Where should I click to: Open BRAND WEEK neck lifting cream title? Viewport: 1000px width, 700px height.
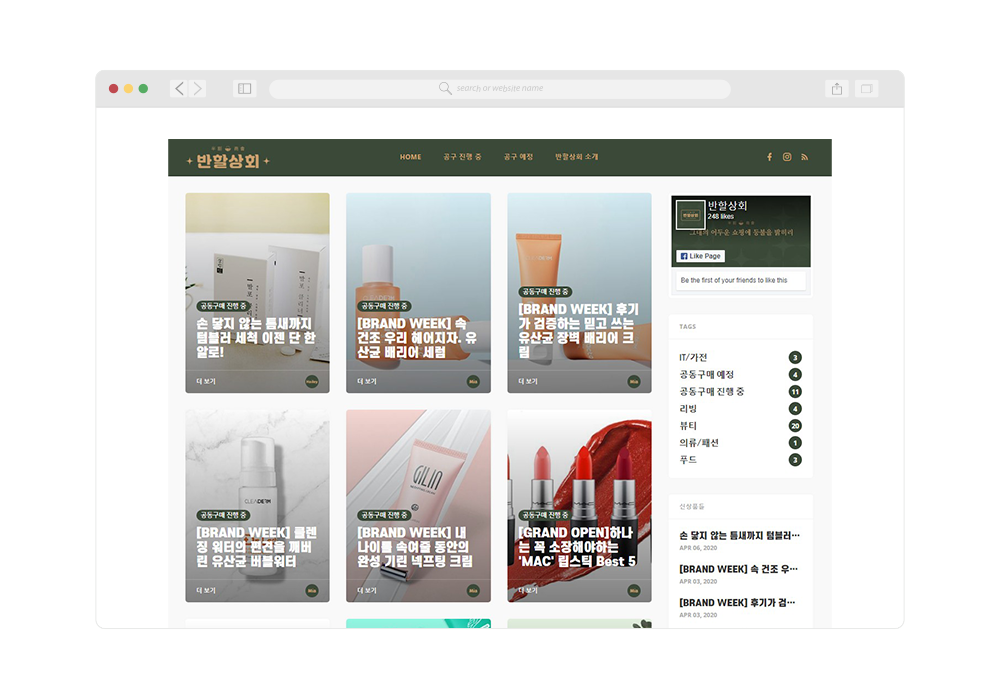click(x=415, y=547)
